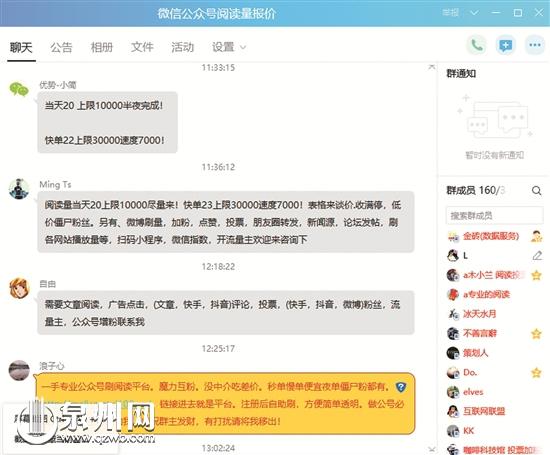The image size is (550, 455).
Task: Select member 冰天水月
Action: coord(495,314)
